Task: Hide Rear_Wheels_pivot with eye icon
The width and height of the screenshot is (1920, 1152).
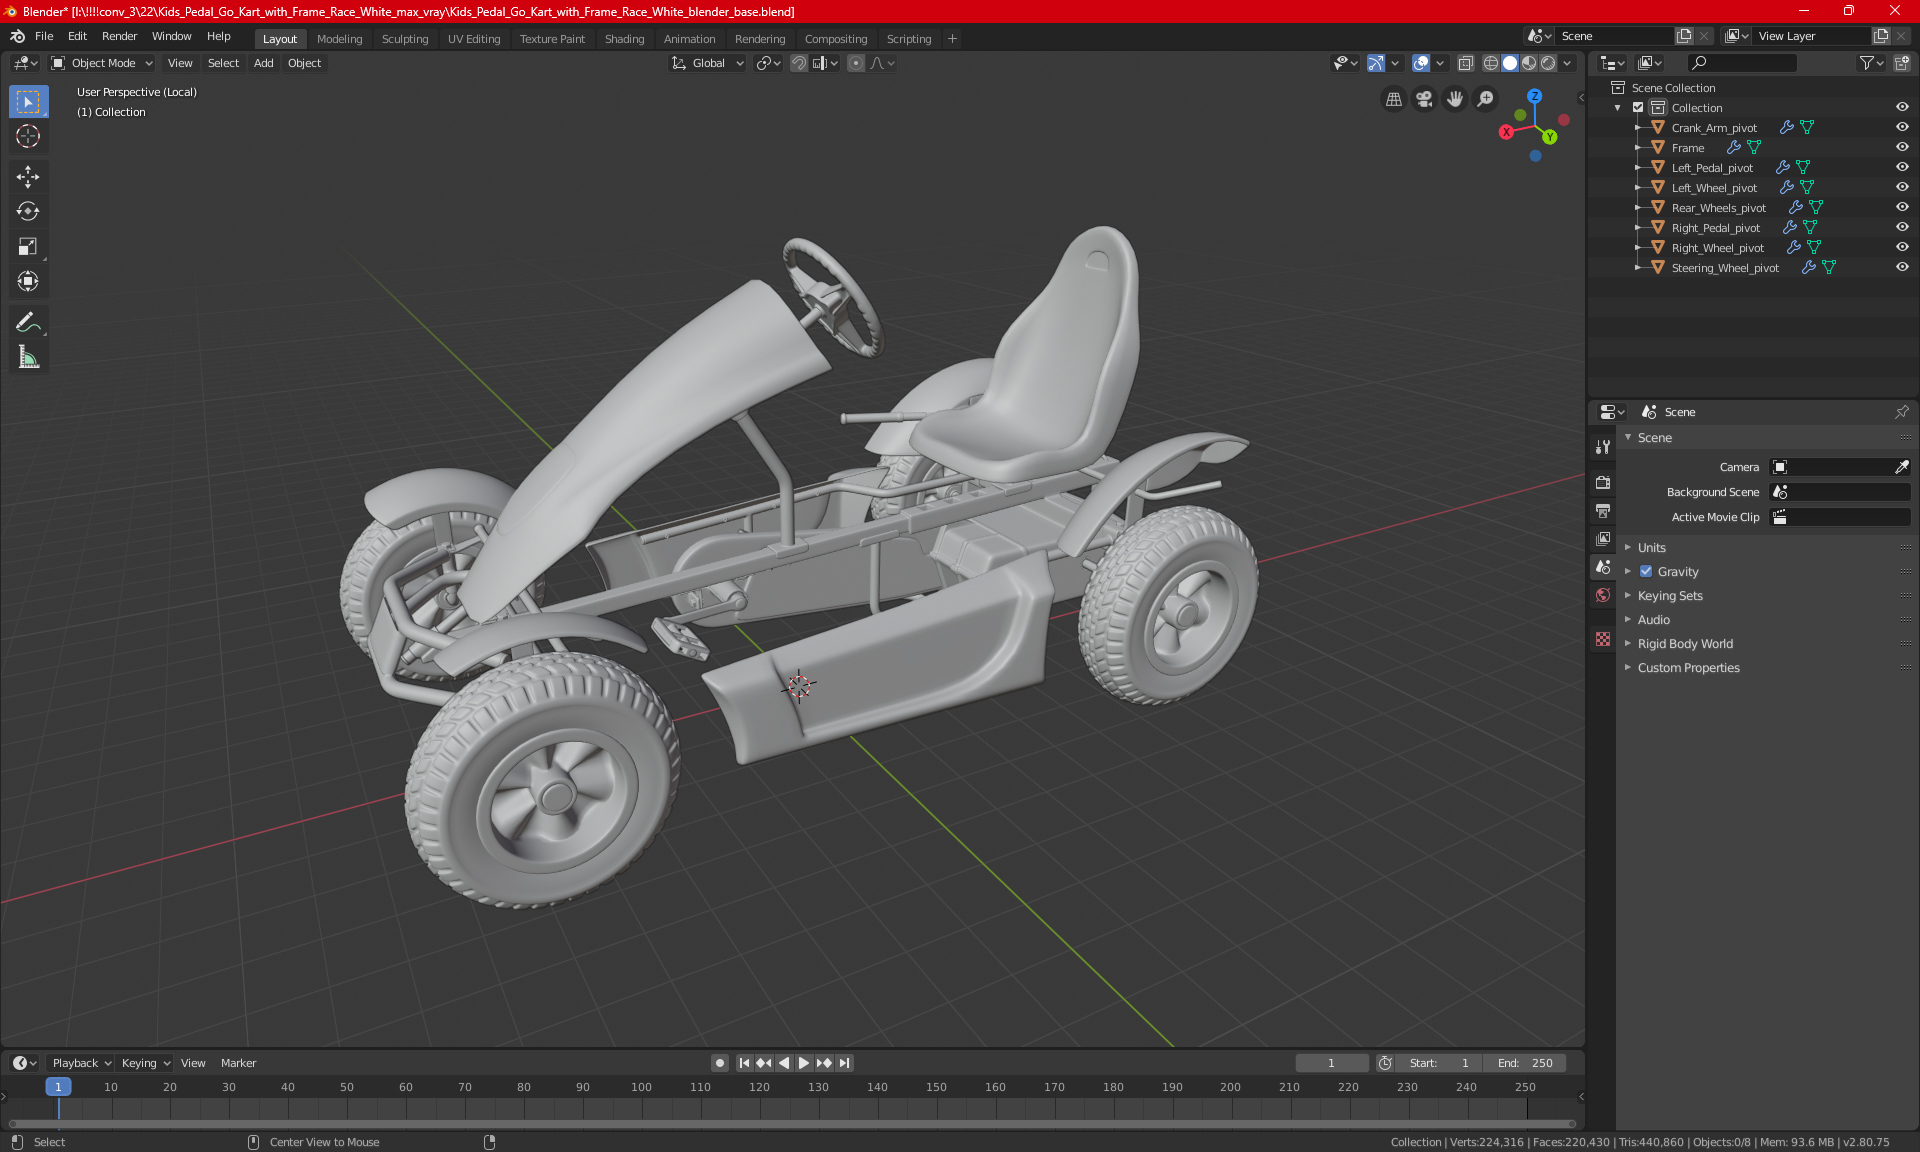Action: click(1902, 208)
